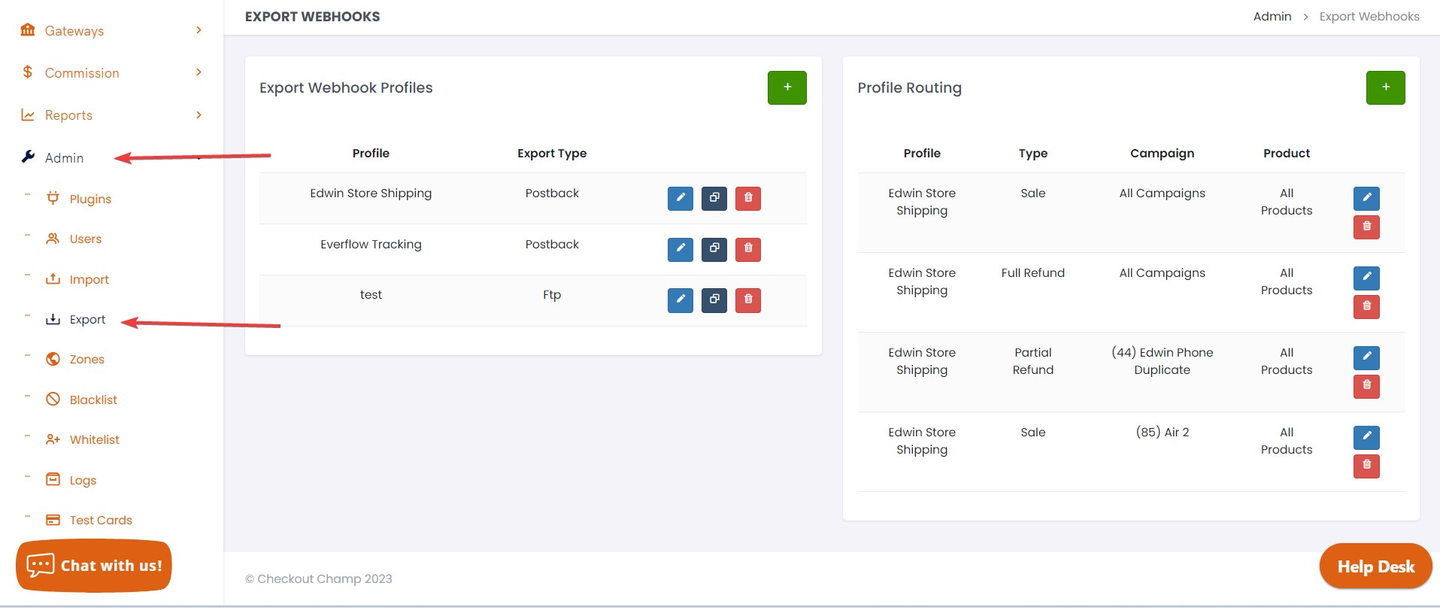
Task: Expand the Gateways menu chevron
Action: pos(199,31)
